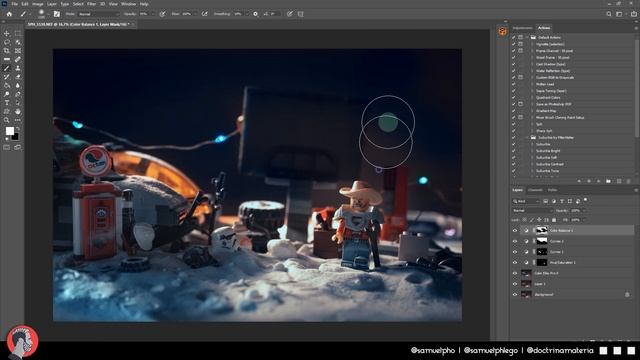The height and width of the screenshot is (360, 640).
Task: Toggle Quick Mask mode icon
Action: 7,147
